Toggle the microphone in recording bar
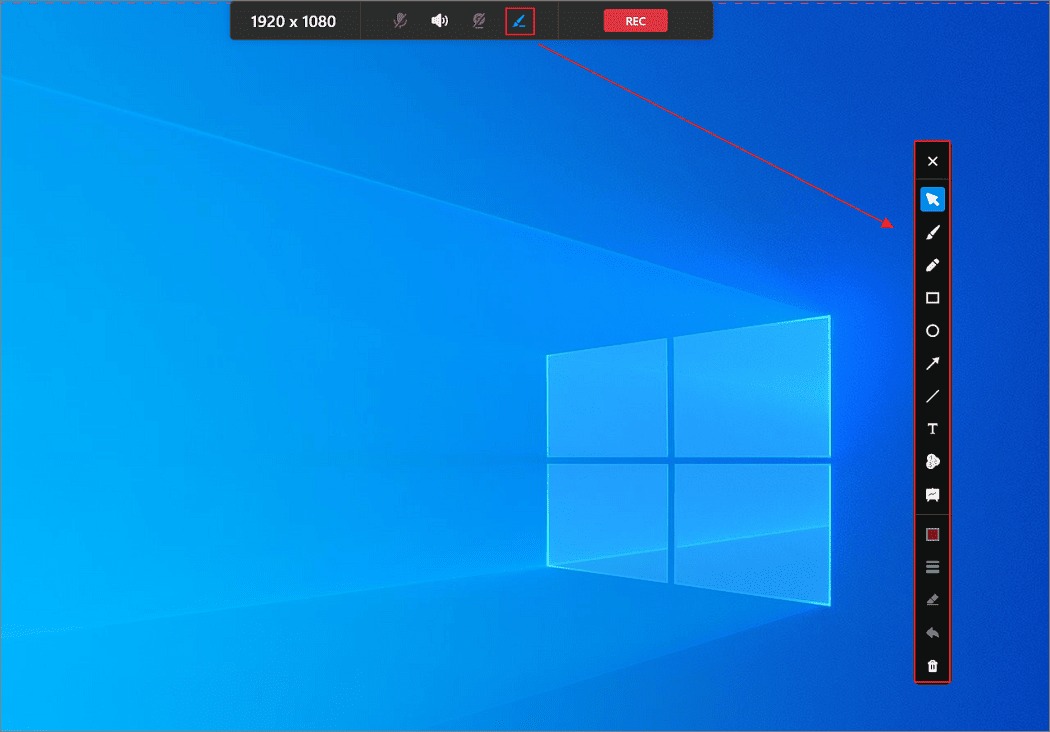 tap(400, 21)
